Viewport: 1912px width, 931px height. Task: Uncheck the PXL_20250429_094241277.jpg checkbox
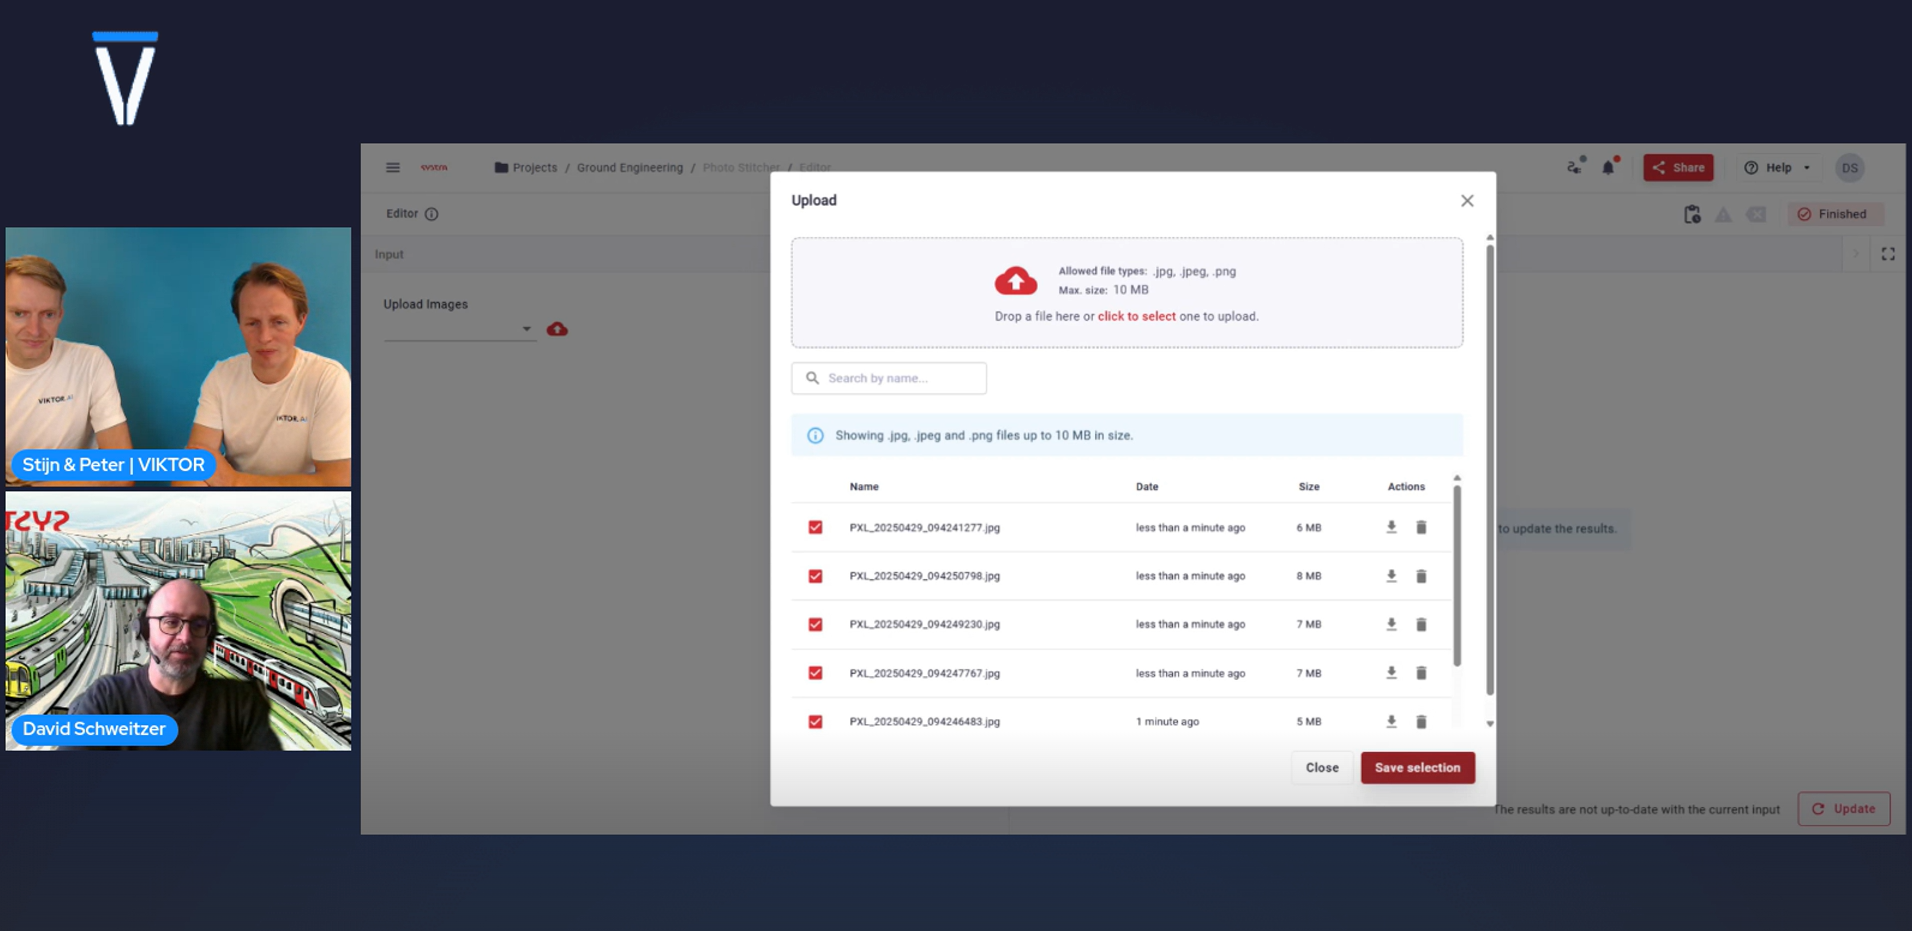pyautogui.click(x=815, y=527)
